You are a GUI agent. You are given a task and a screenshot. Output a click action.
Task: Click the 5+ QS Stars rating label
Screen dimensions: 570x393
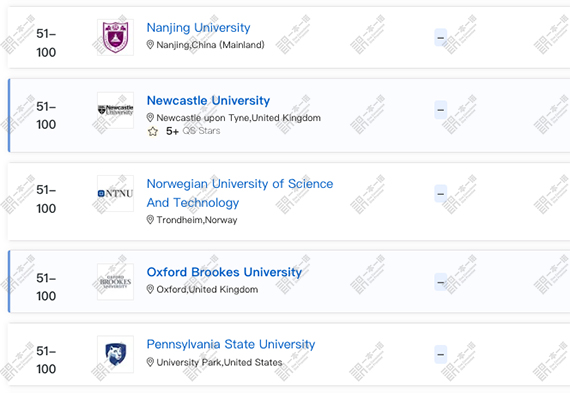193,131
